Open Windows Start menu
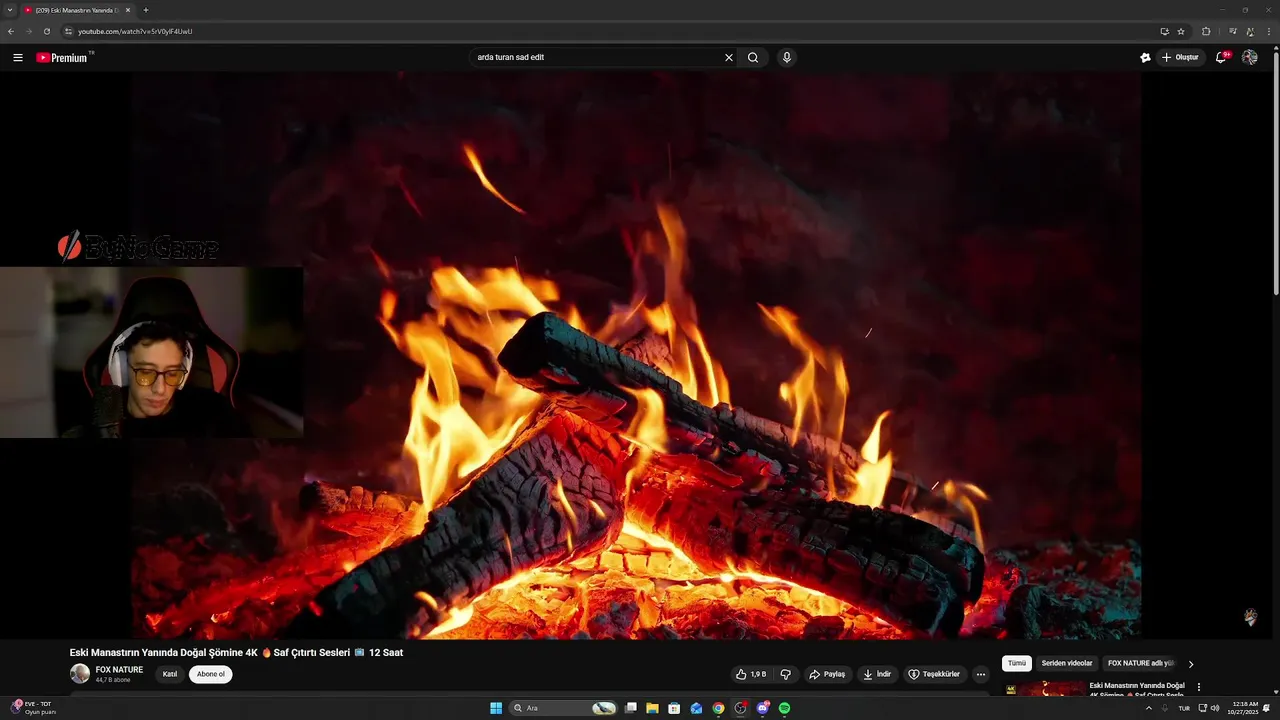Screen dimensions: 1280x720 pos(496,708)
